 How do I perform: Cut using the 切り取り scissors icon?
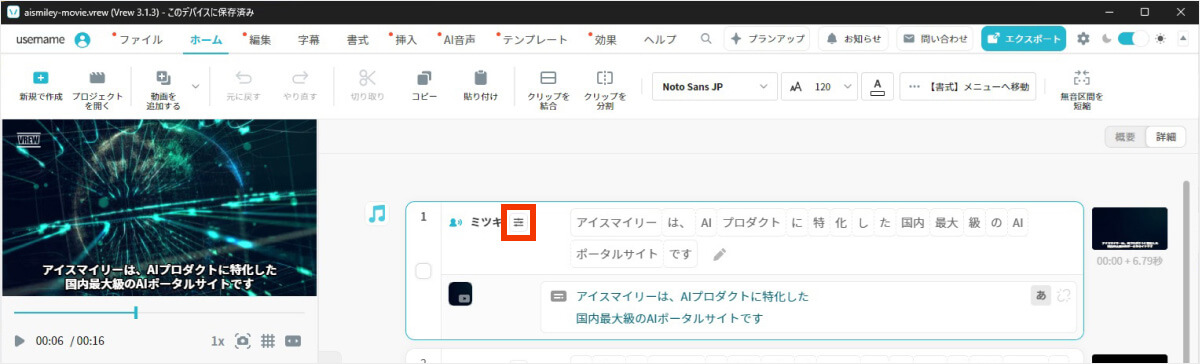pos(367,78)
